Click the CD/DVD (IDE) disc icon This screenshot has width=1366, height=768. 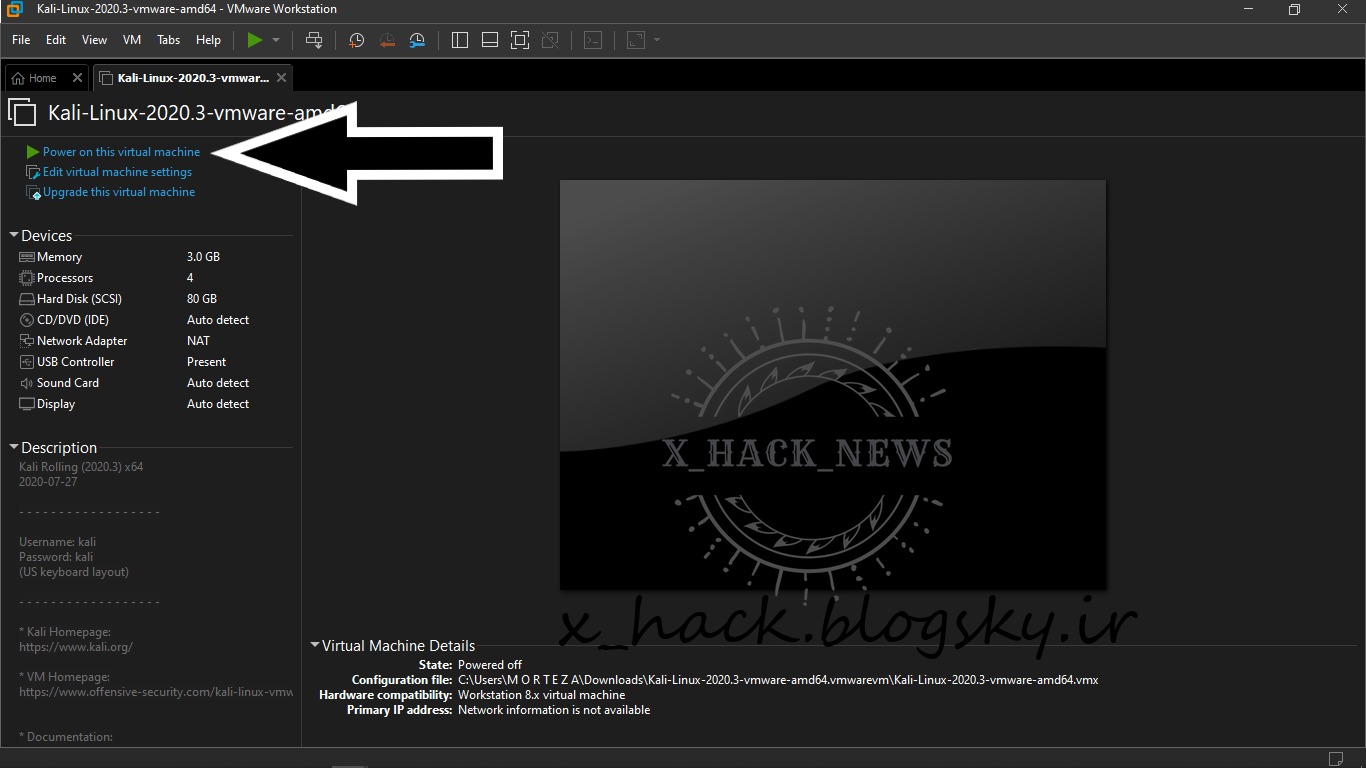pyautogui.click(x=27, y=320)
